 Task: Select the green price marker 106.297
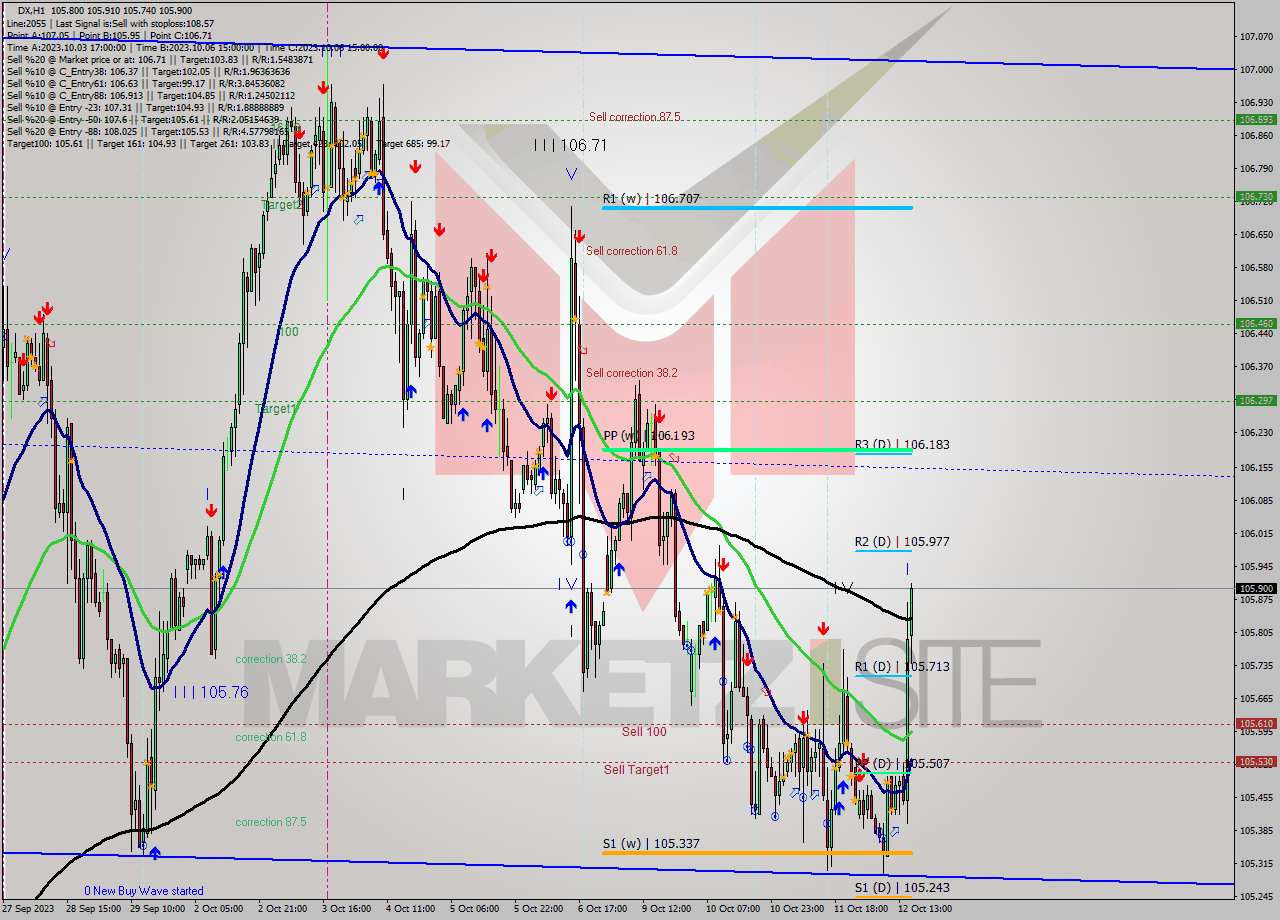(x=1256, y=401)
